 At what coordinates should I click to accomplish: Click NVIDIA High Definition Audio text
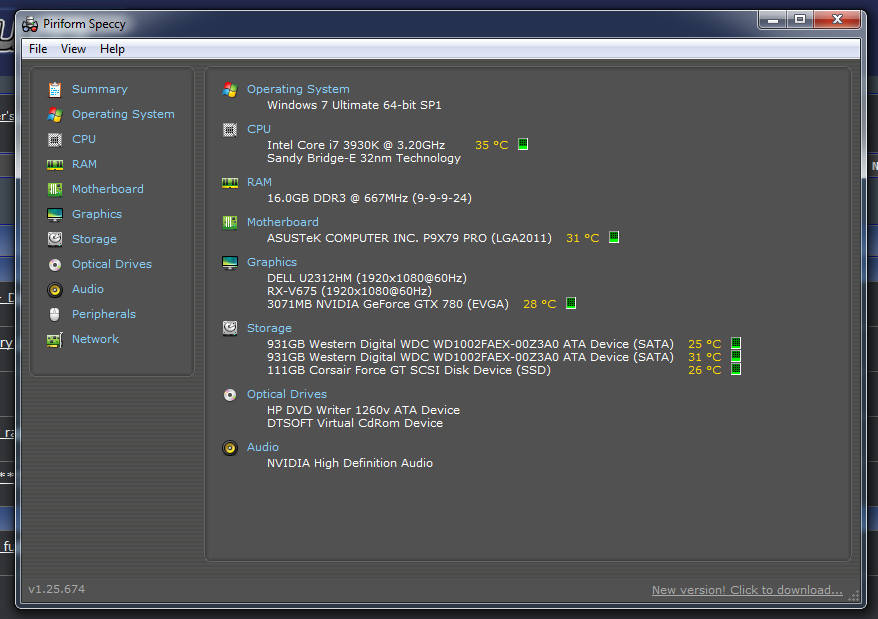[350, 463]
